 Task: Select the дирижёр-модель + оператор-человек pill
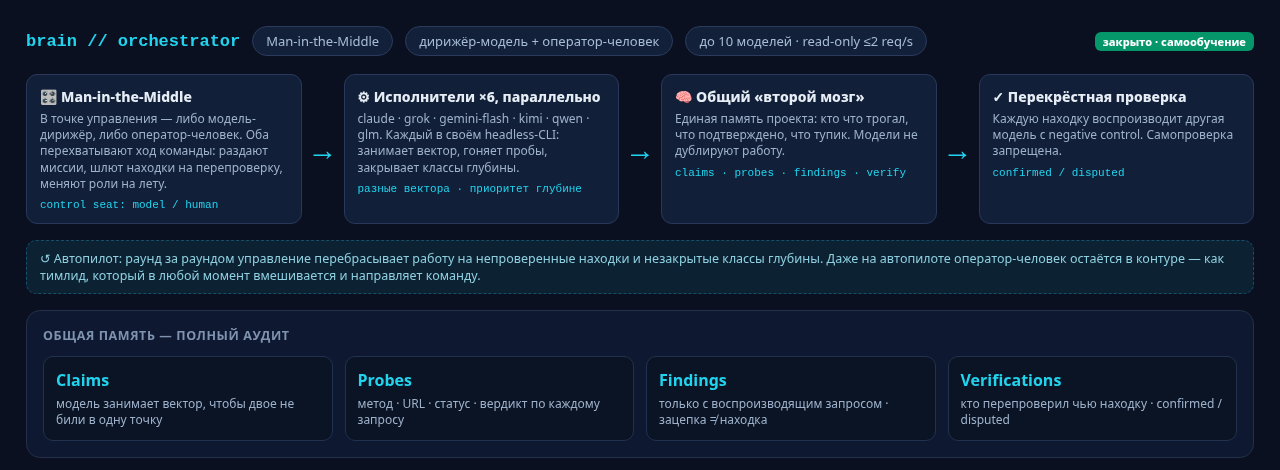click(539, 41)
